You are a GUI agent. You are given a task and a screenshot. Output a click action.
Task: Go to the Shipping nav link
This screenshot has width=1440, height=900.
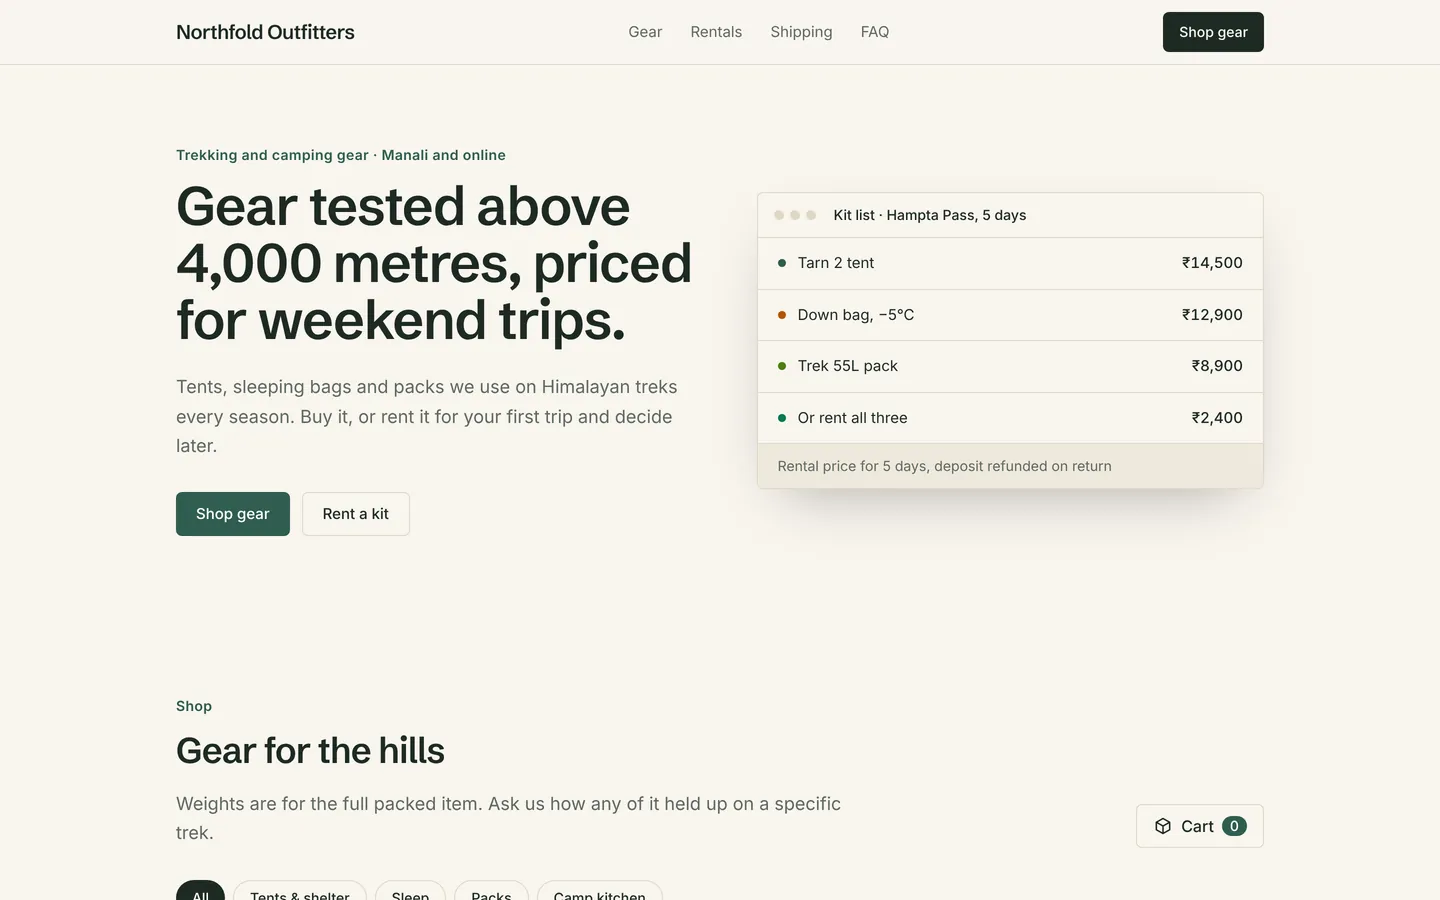(801, 32)
